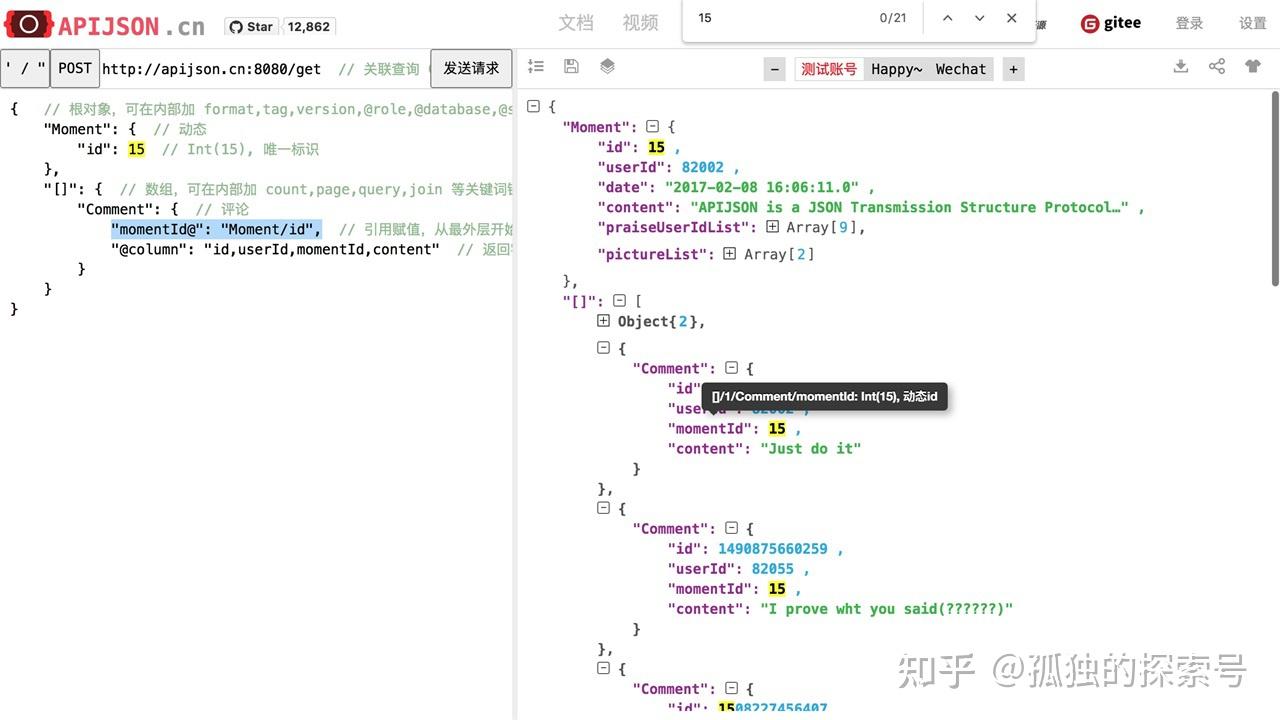Click the date value "2017-02-08 16:06:11.0"
The width and height of the screenshot is (1280, 720).
(x=763, y=187)
